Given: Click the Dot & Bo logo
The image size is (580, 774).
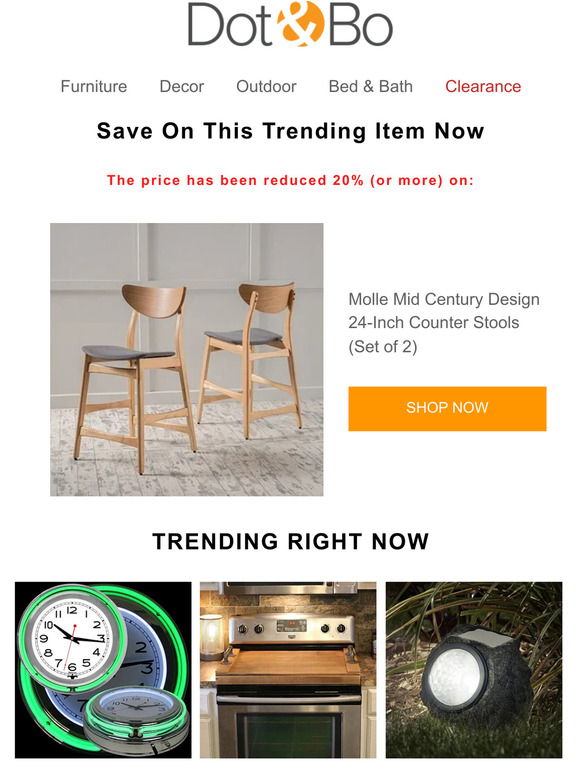Looking at the screenshot, I should pyautogui.click(x=290, y=24).
